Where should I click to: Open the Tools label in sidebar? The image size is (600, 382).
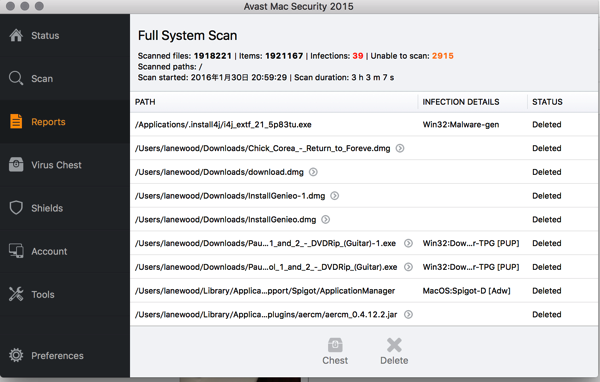coord(43,295)
